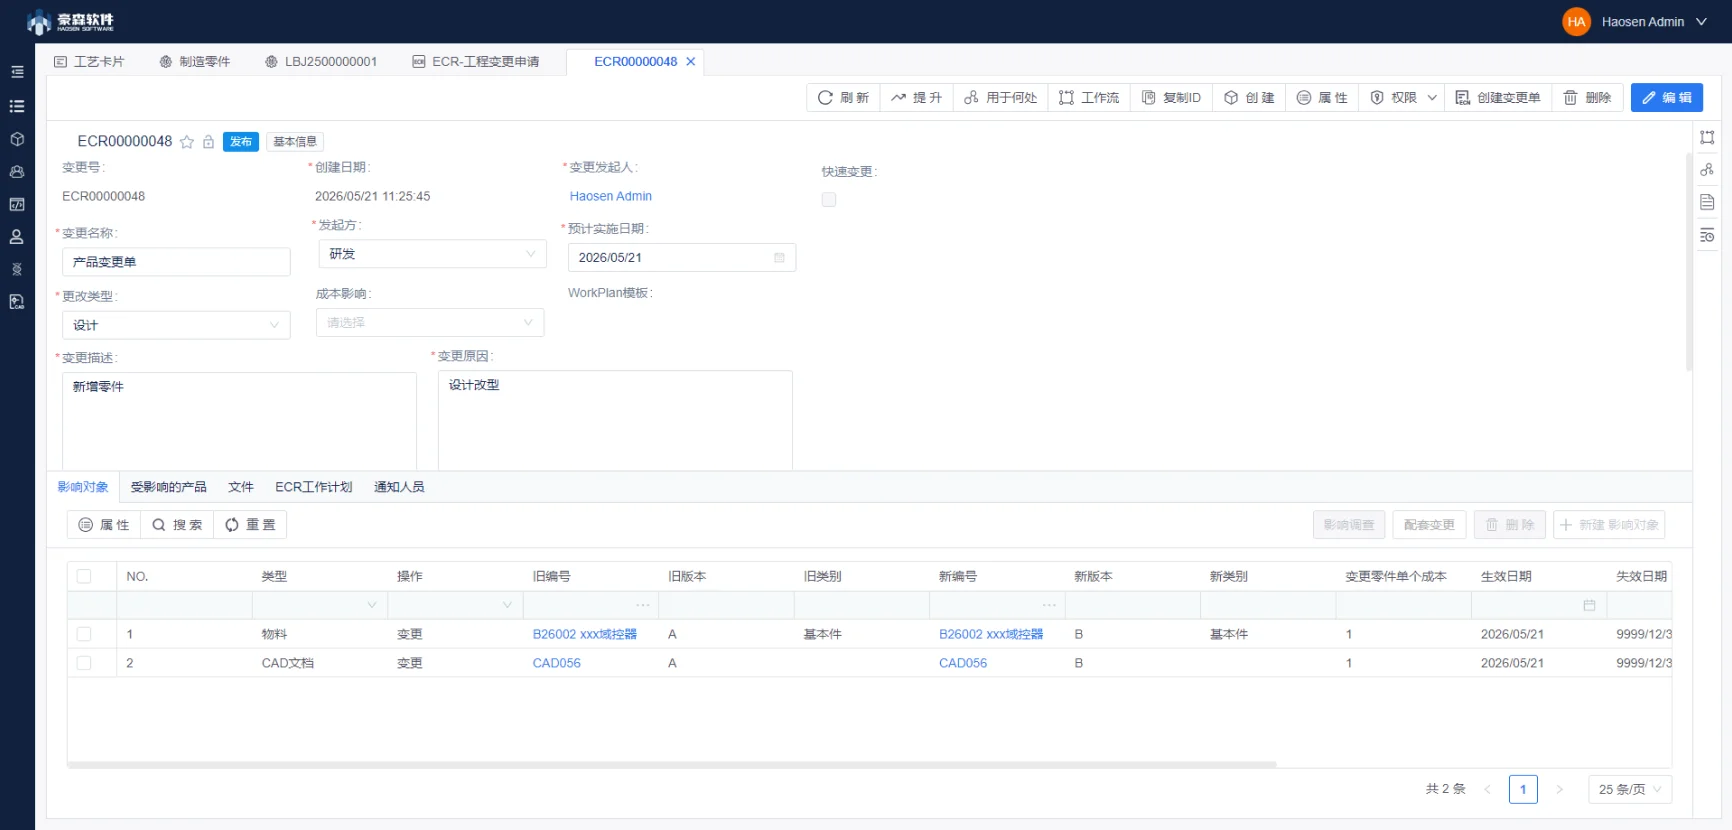Image resolution: width=1732 pixels, height=830 pixels.
Task: Open the 发起方 dropdown showing 研发
Action: click(x=433, y=254)
